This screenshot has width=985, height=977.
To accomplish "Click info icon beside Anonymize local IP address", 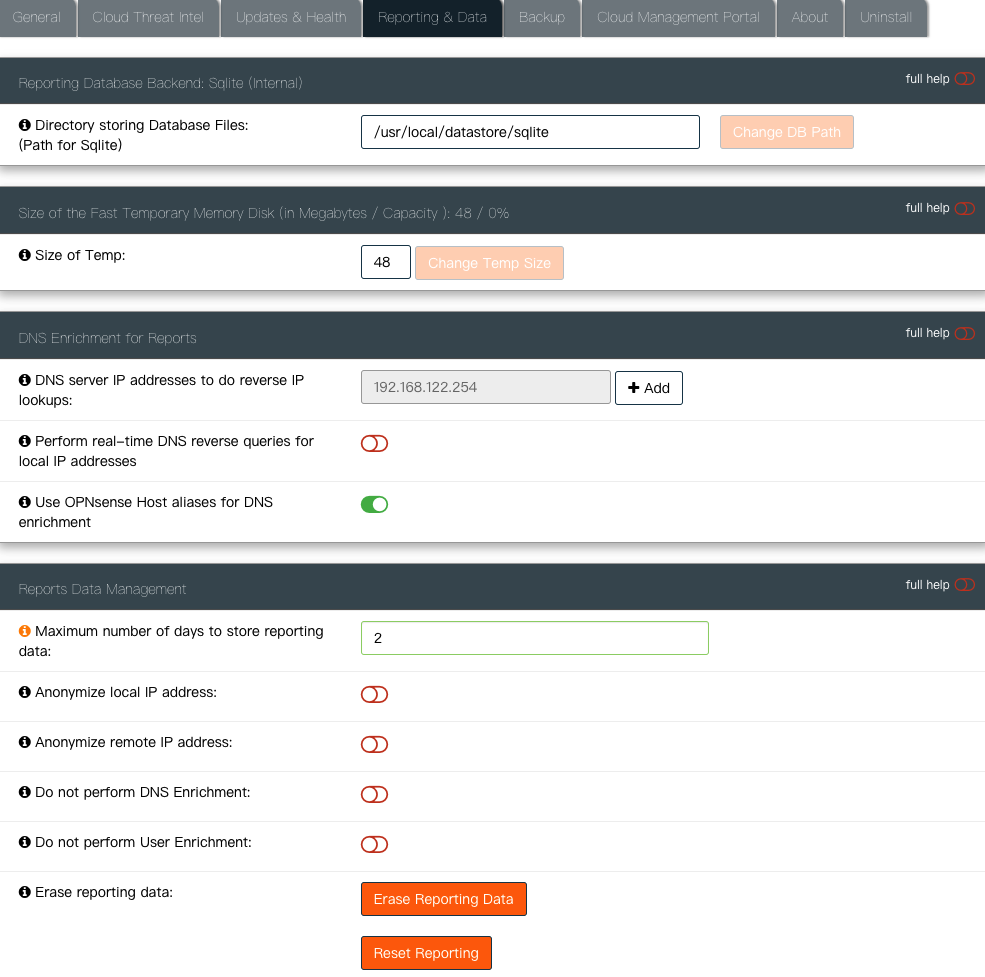I will [25, 692].
